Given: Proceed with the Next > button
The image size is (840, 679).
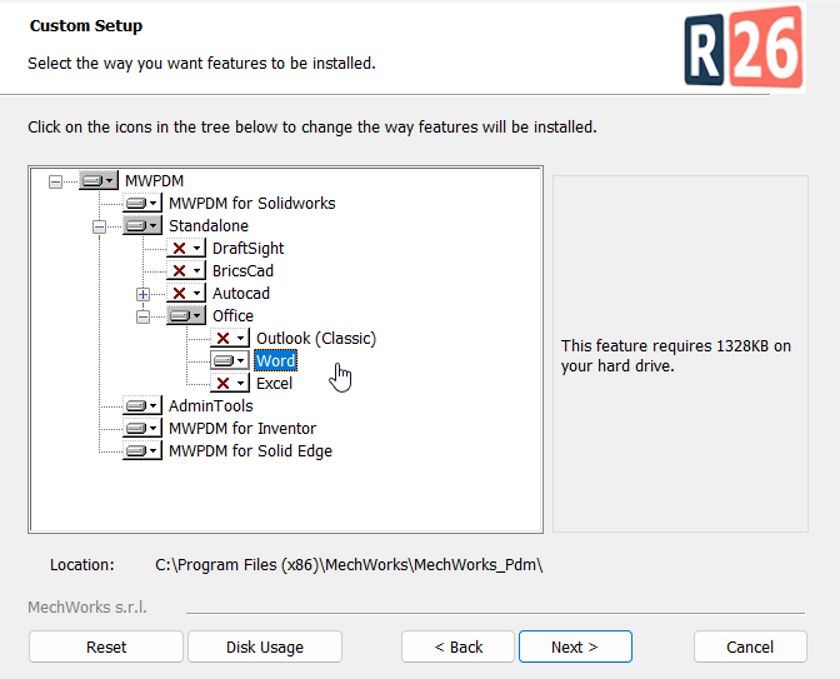Looking at the screenshot, I should (575, 647).
